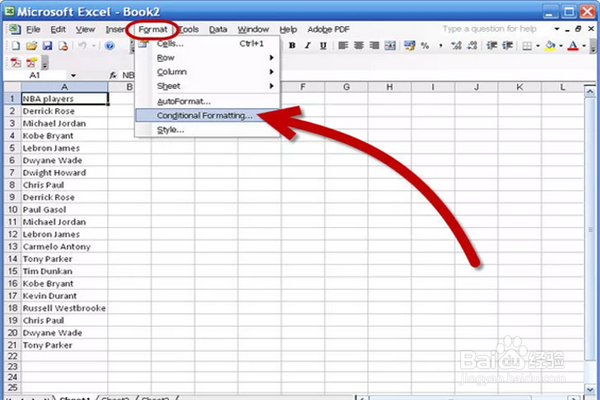The width and height of the screenshot is (600, 400).
Task: Click Increase Indent icon
Action: point(507,46)
